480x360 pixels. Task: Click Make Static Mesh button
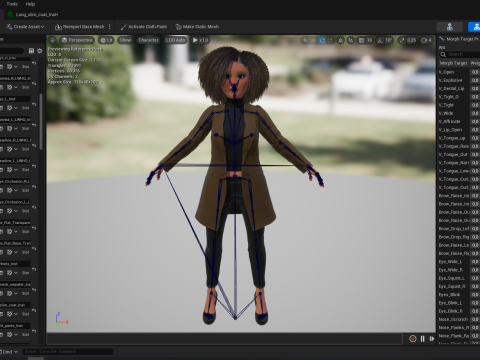click(x=197, y=27)
